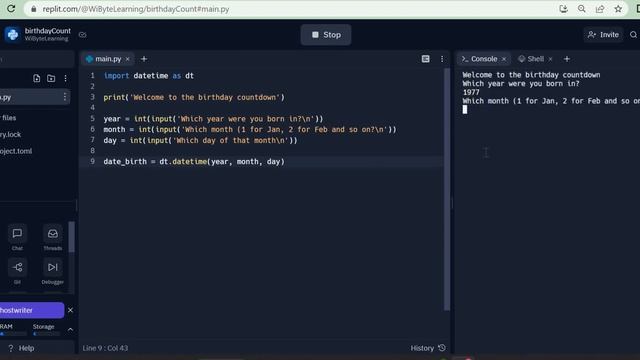The height and width of the screenshot is (360, 640).
Task: Open the editor pane three-dot menu
Action: (x=442, y=59)
